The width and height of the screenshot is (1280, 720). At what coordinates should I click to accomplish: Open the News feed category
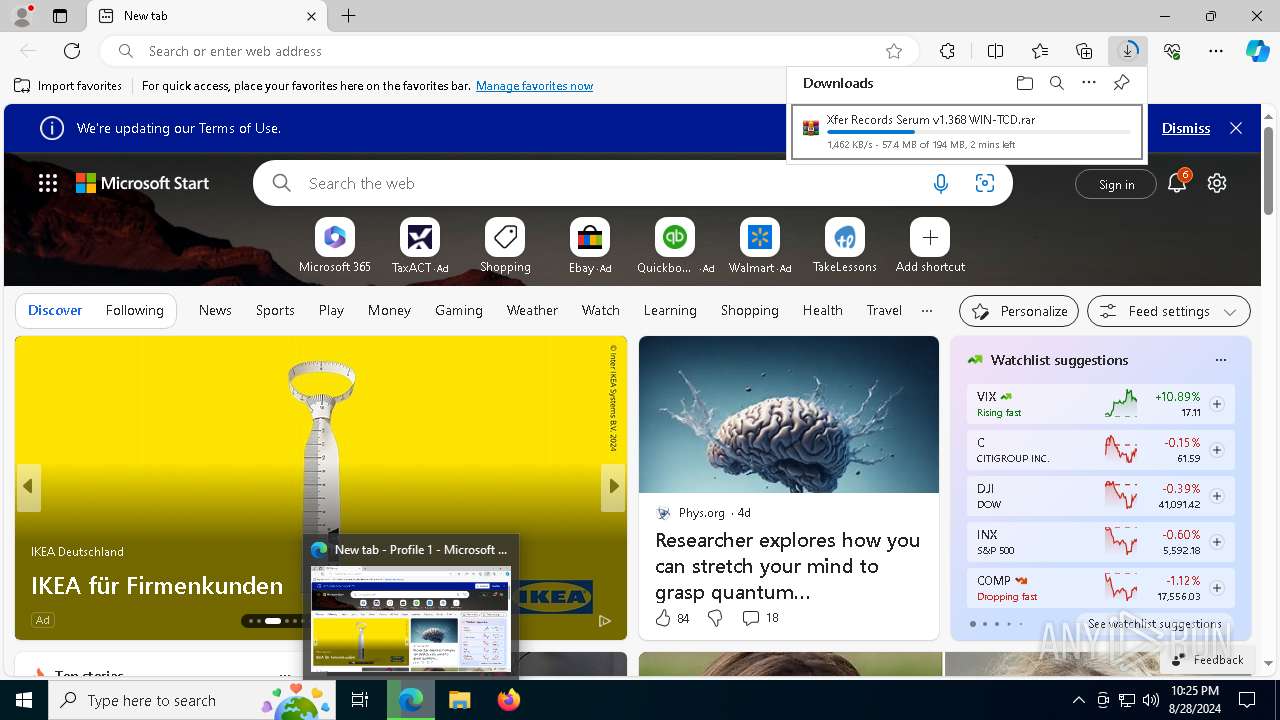coord(215,310)
